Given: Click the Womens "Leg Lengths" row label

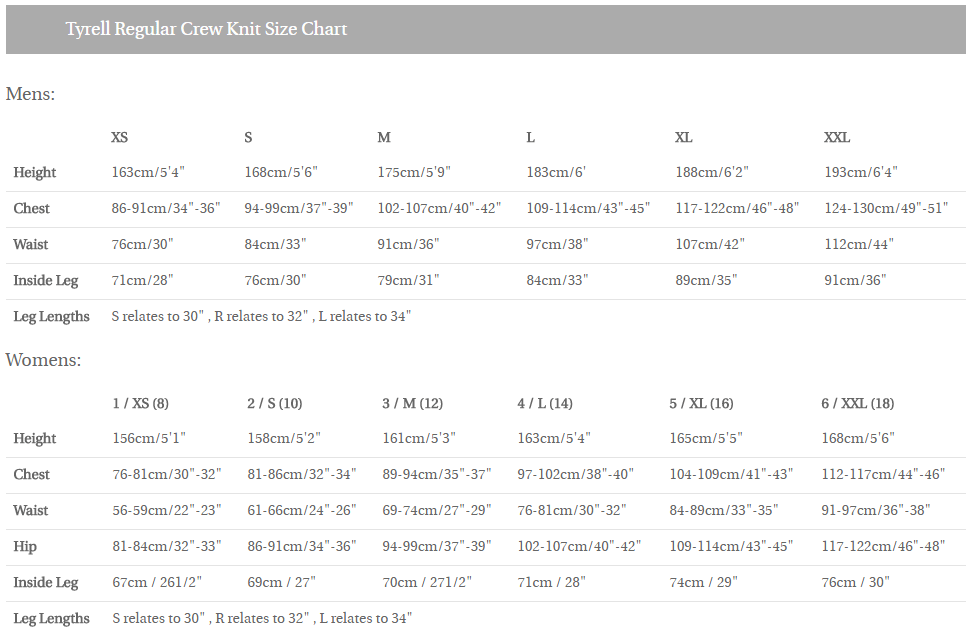Looking at the screenshot, I should (x=51, y=618).
